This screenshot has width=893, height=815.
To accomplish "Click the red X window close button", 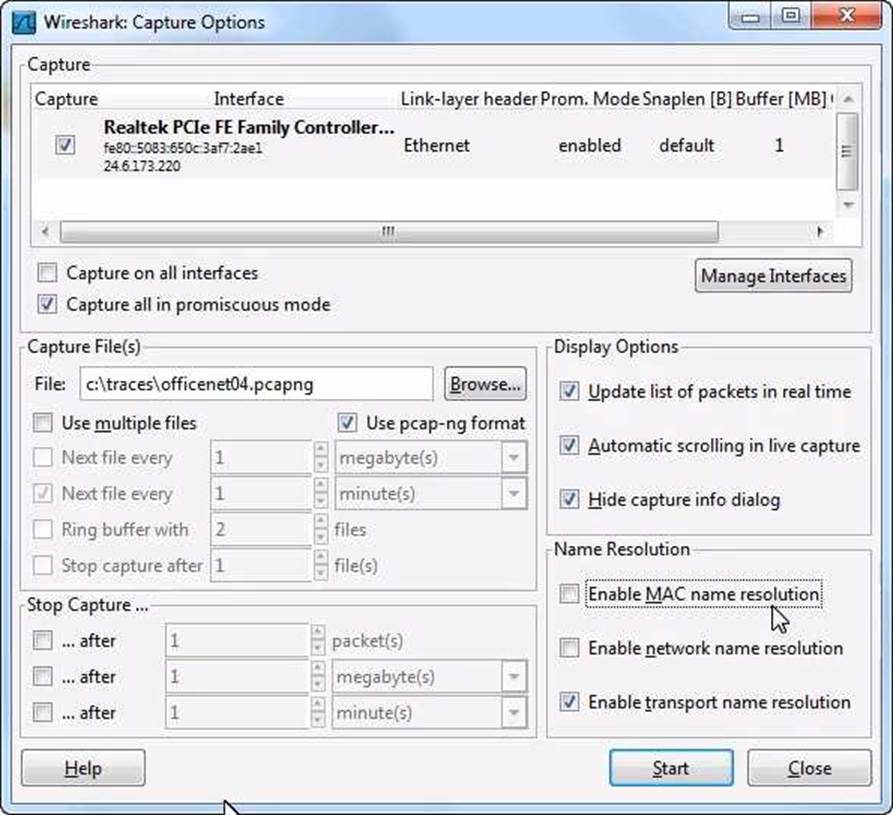I will (846, 16).
